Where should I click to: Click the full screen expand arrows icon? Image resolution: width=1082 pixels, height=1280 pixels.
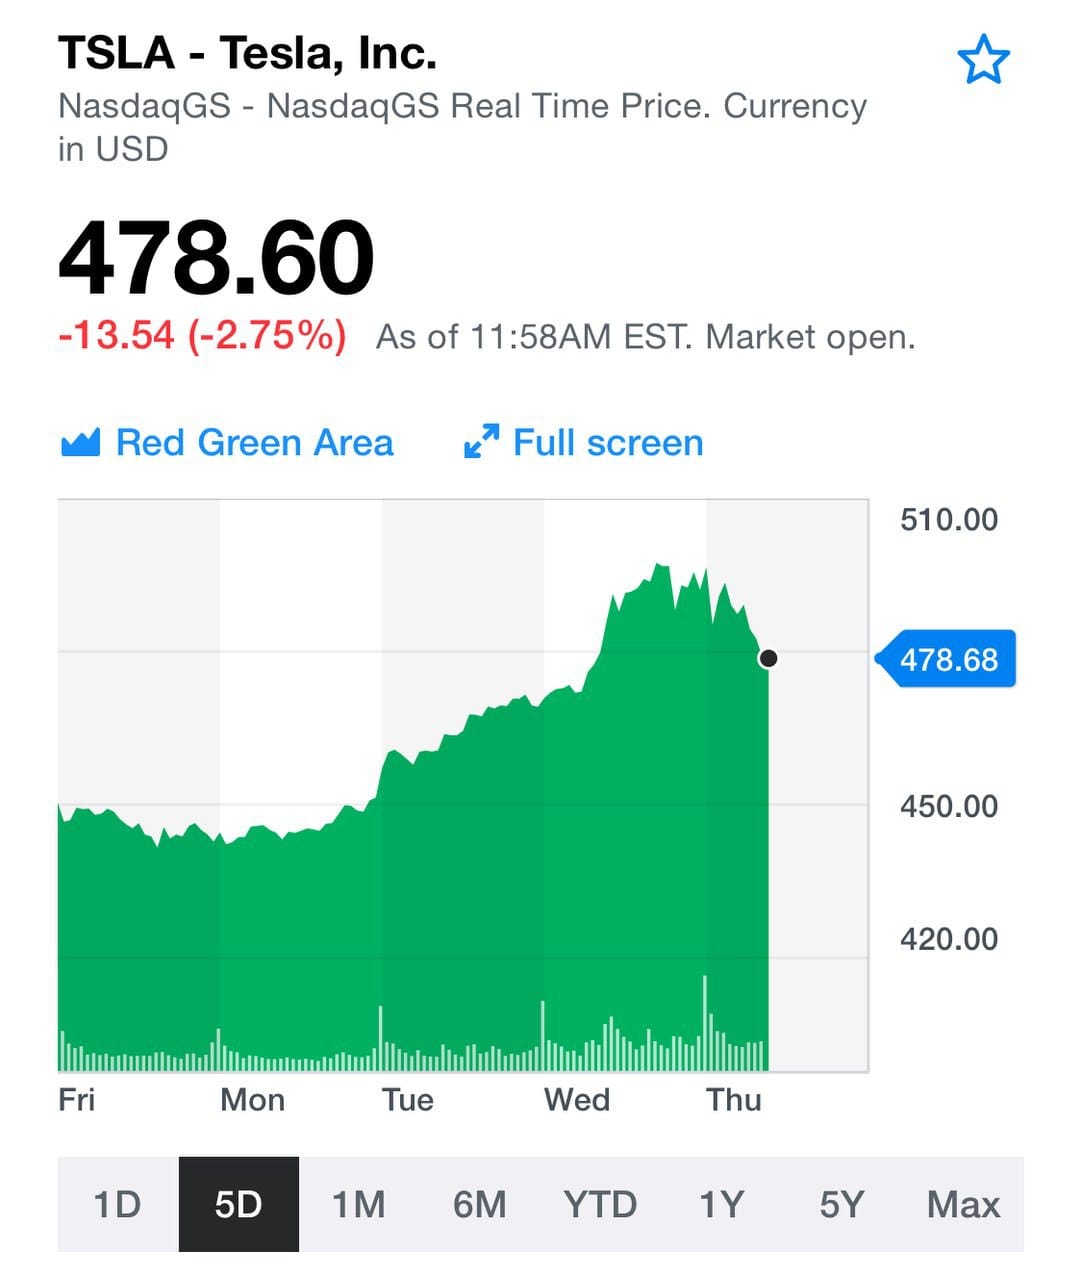[x=481, y=442]
